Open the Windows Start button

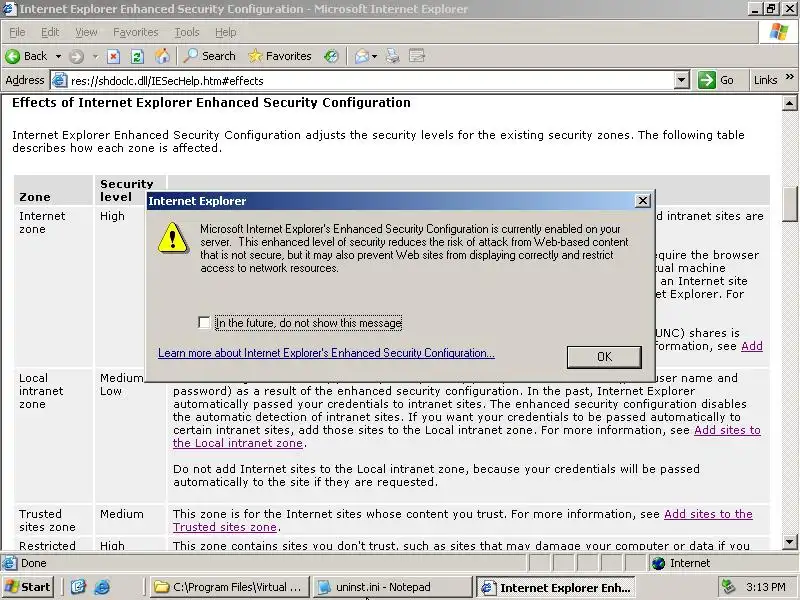(x=28, y=587)
